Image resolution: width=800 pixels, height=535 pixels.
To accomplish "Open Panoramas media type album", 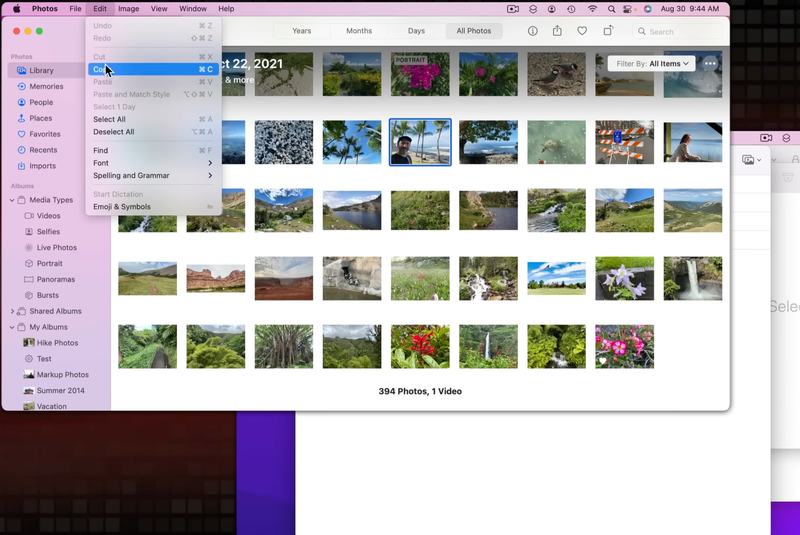I will (x=55, y=279).
